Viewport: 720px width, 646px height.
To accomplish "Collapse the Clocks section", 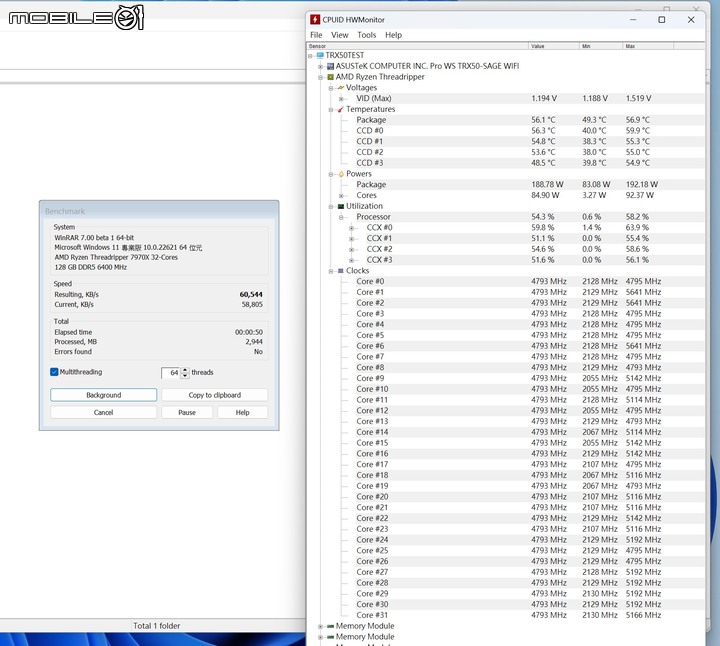I will point(331,271).
